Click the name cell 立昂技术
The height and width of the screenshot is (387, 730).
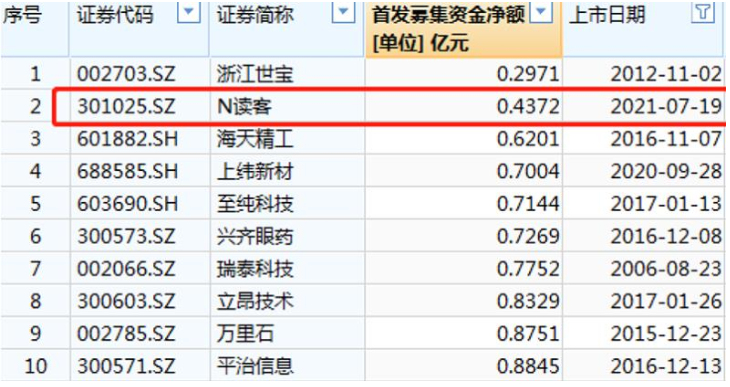255,301
